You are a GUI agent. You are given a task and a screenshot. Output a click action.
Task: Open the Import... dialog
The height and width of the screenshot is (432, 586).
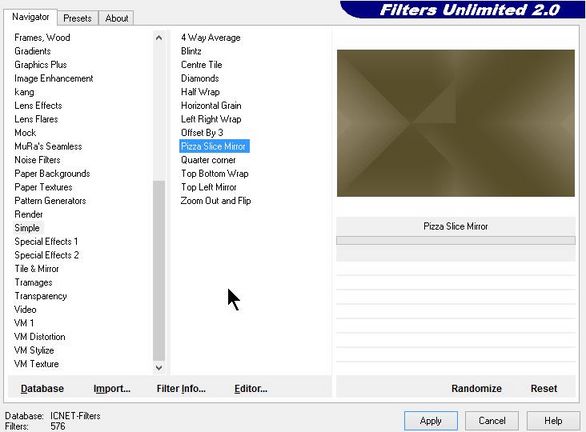click(112, 389)
